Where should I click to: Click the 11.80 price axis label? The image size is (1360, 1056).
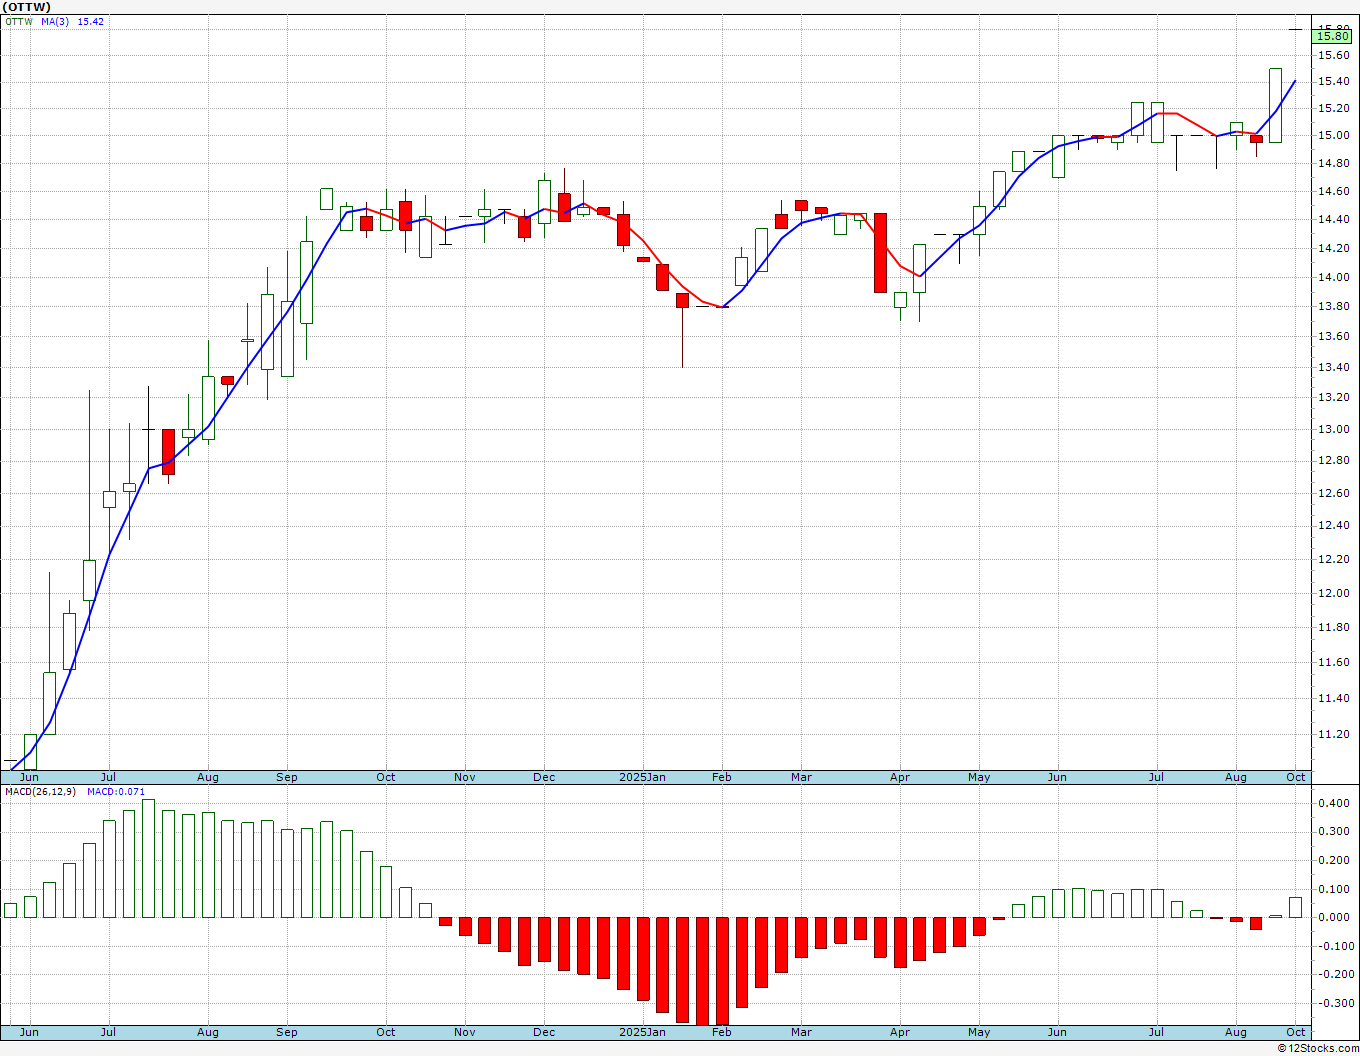pyautogui.click(x=1333, y=628)
